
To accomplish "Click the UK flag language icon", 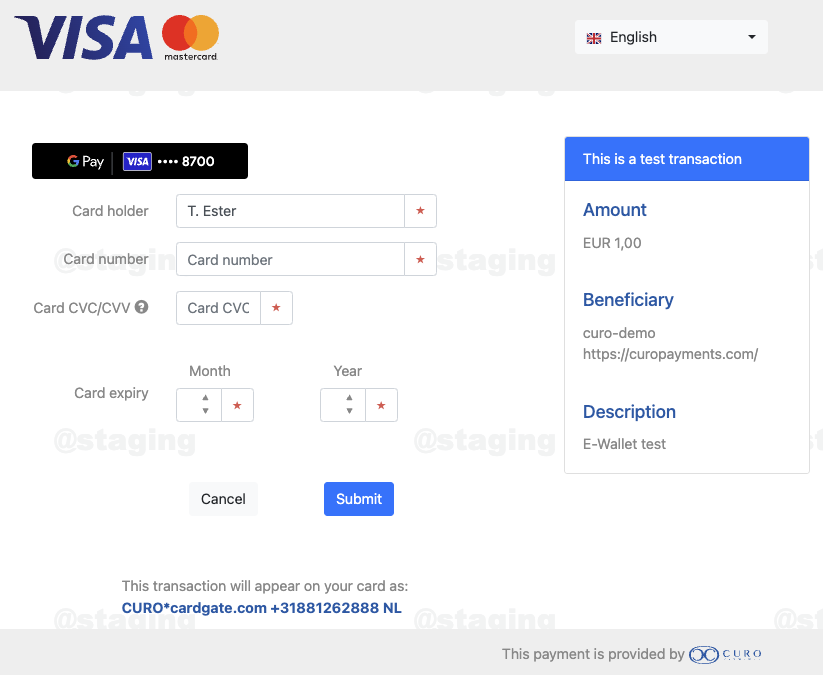I will point(594,38).
